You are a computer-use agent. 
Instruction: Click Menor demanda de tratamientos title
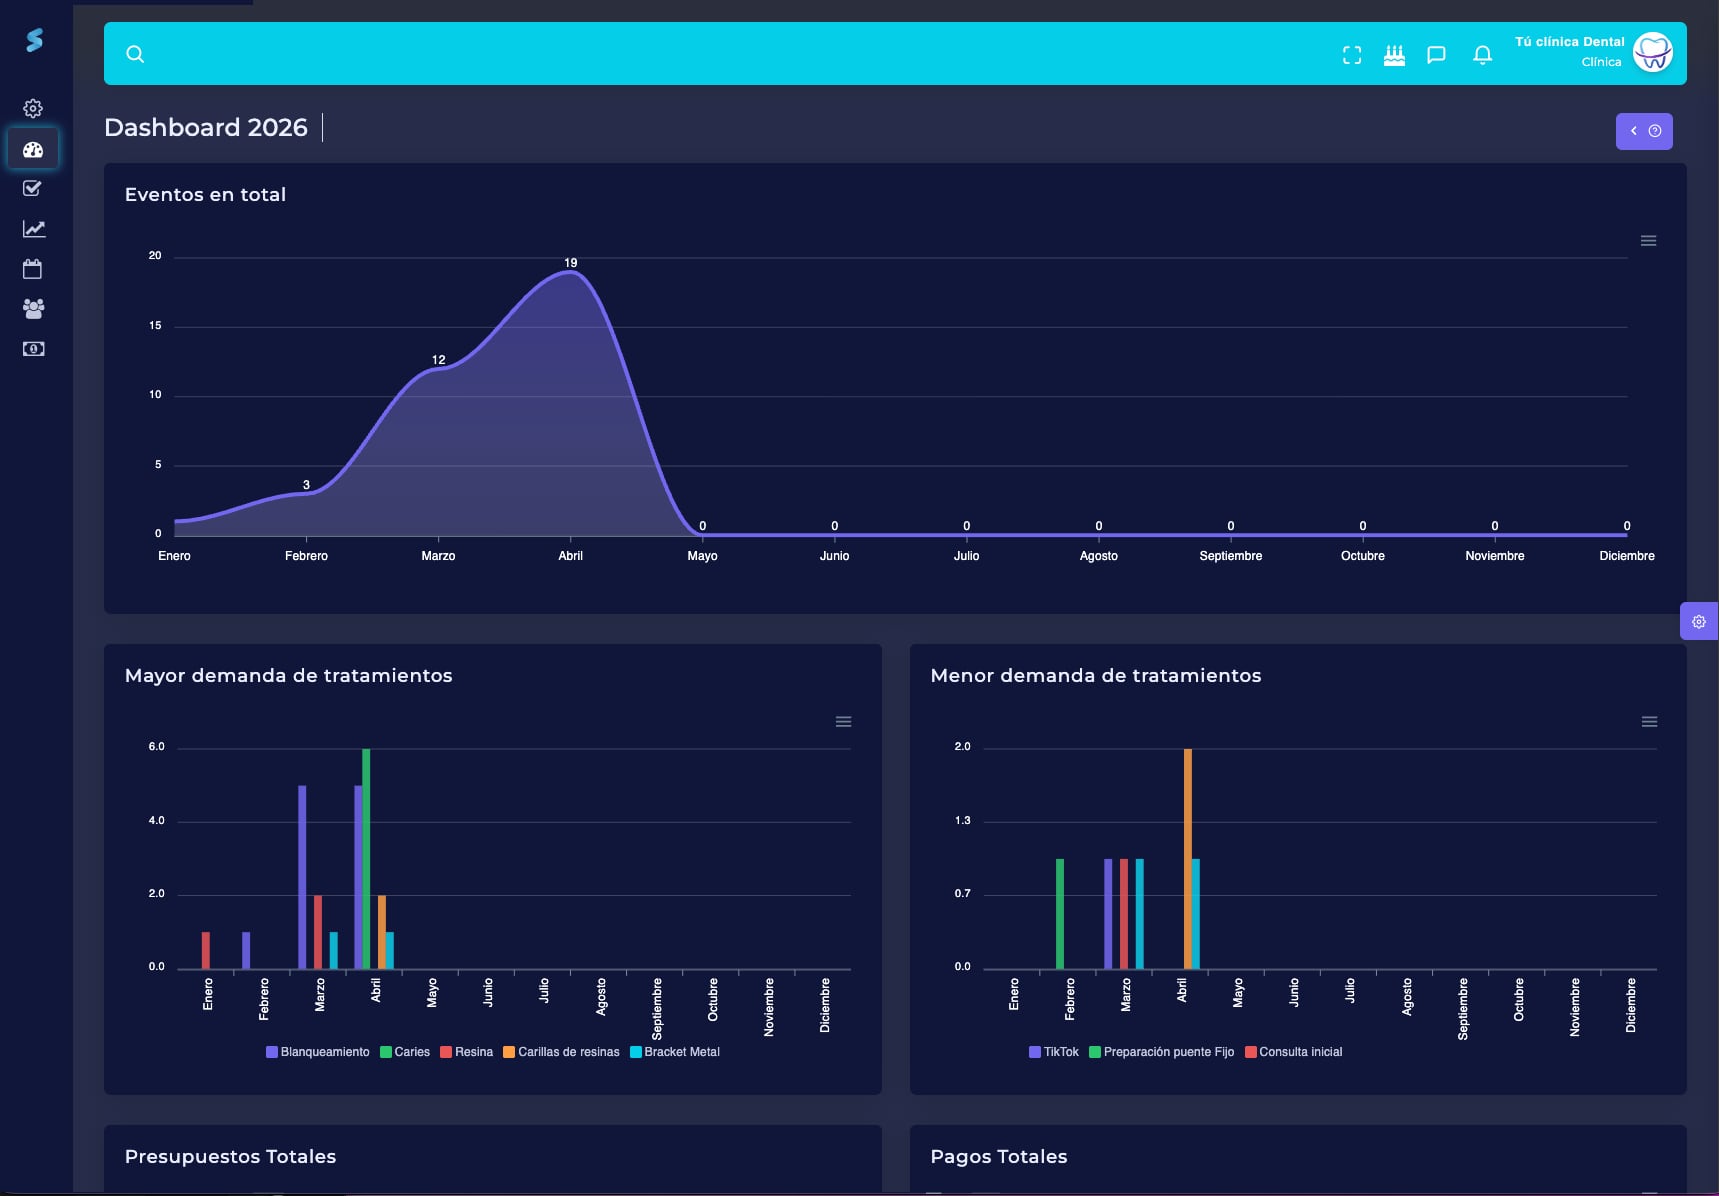click(x=1095, y=676)
